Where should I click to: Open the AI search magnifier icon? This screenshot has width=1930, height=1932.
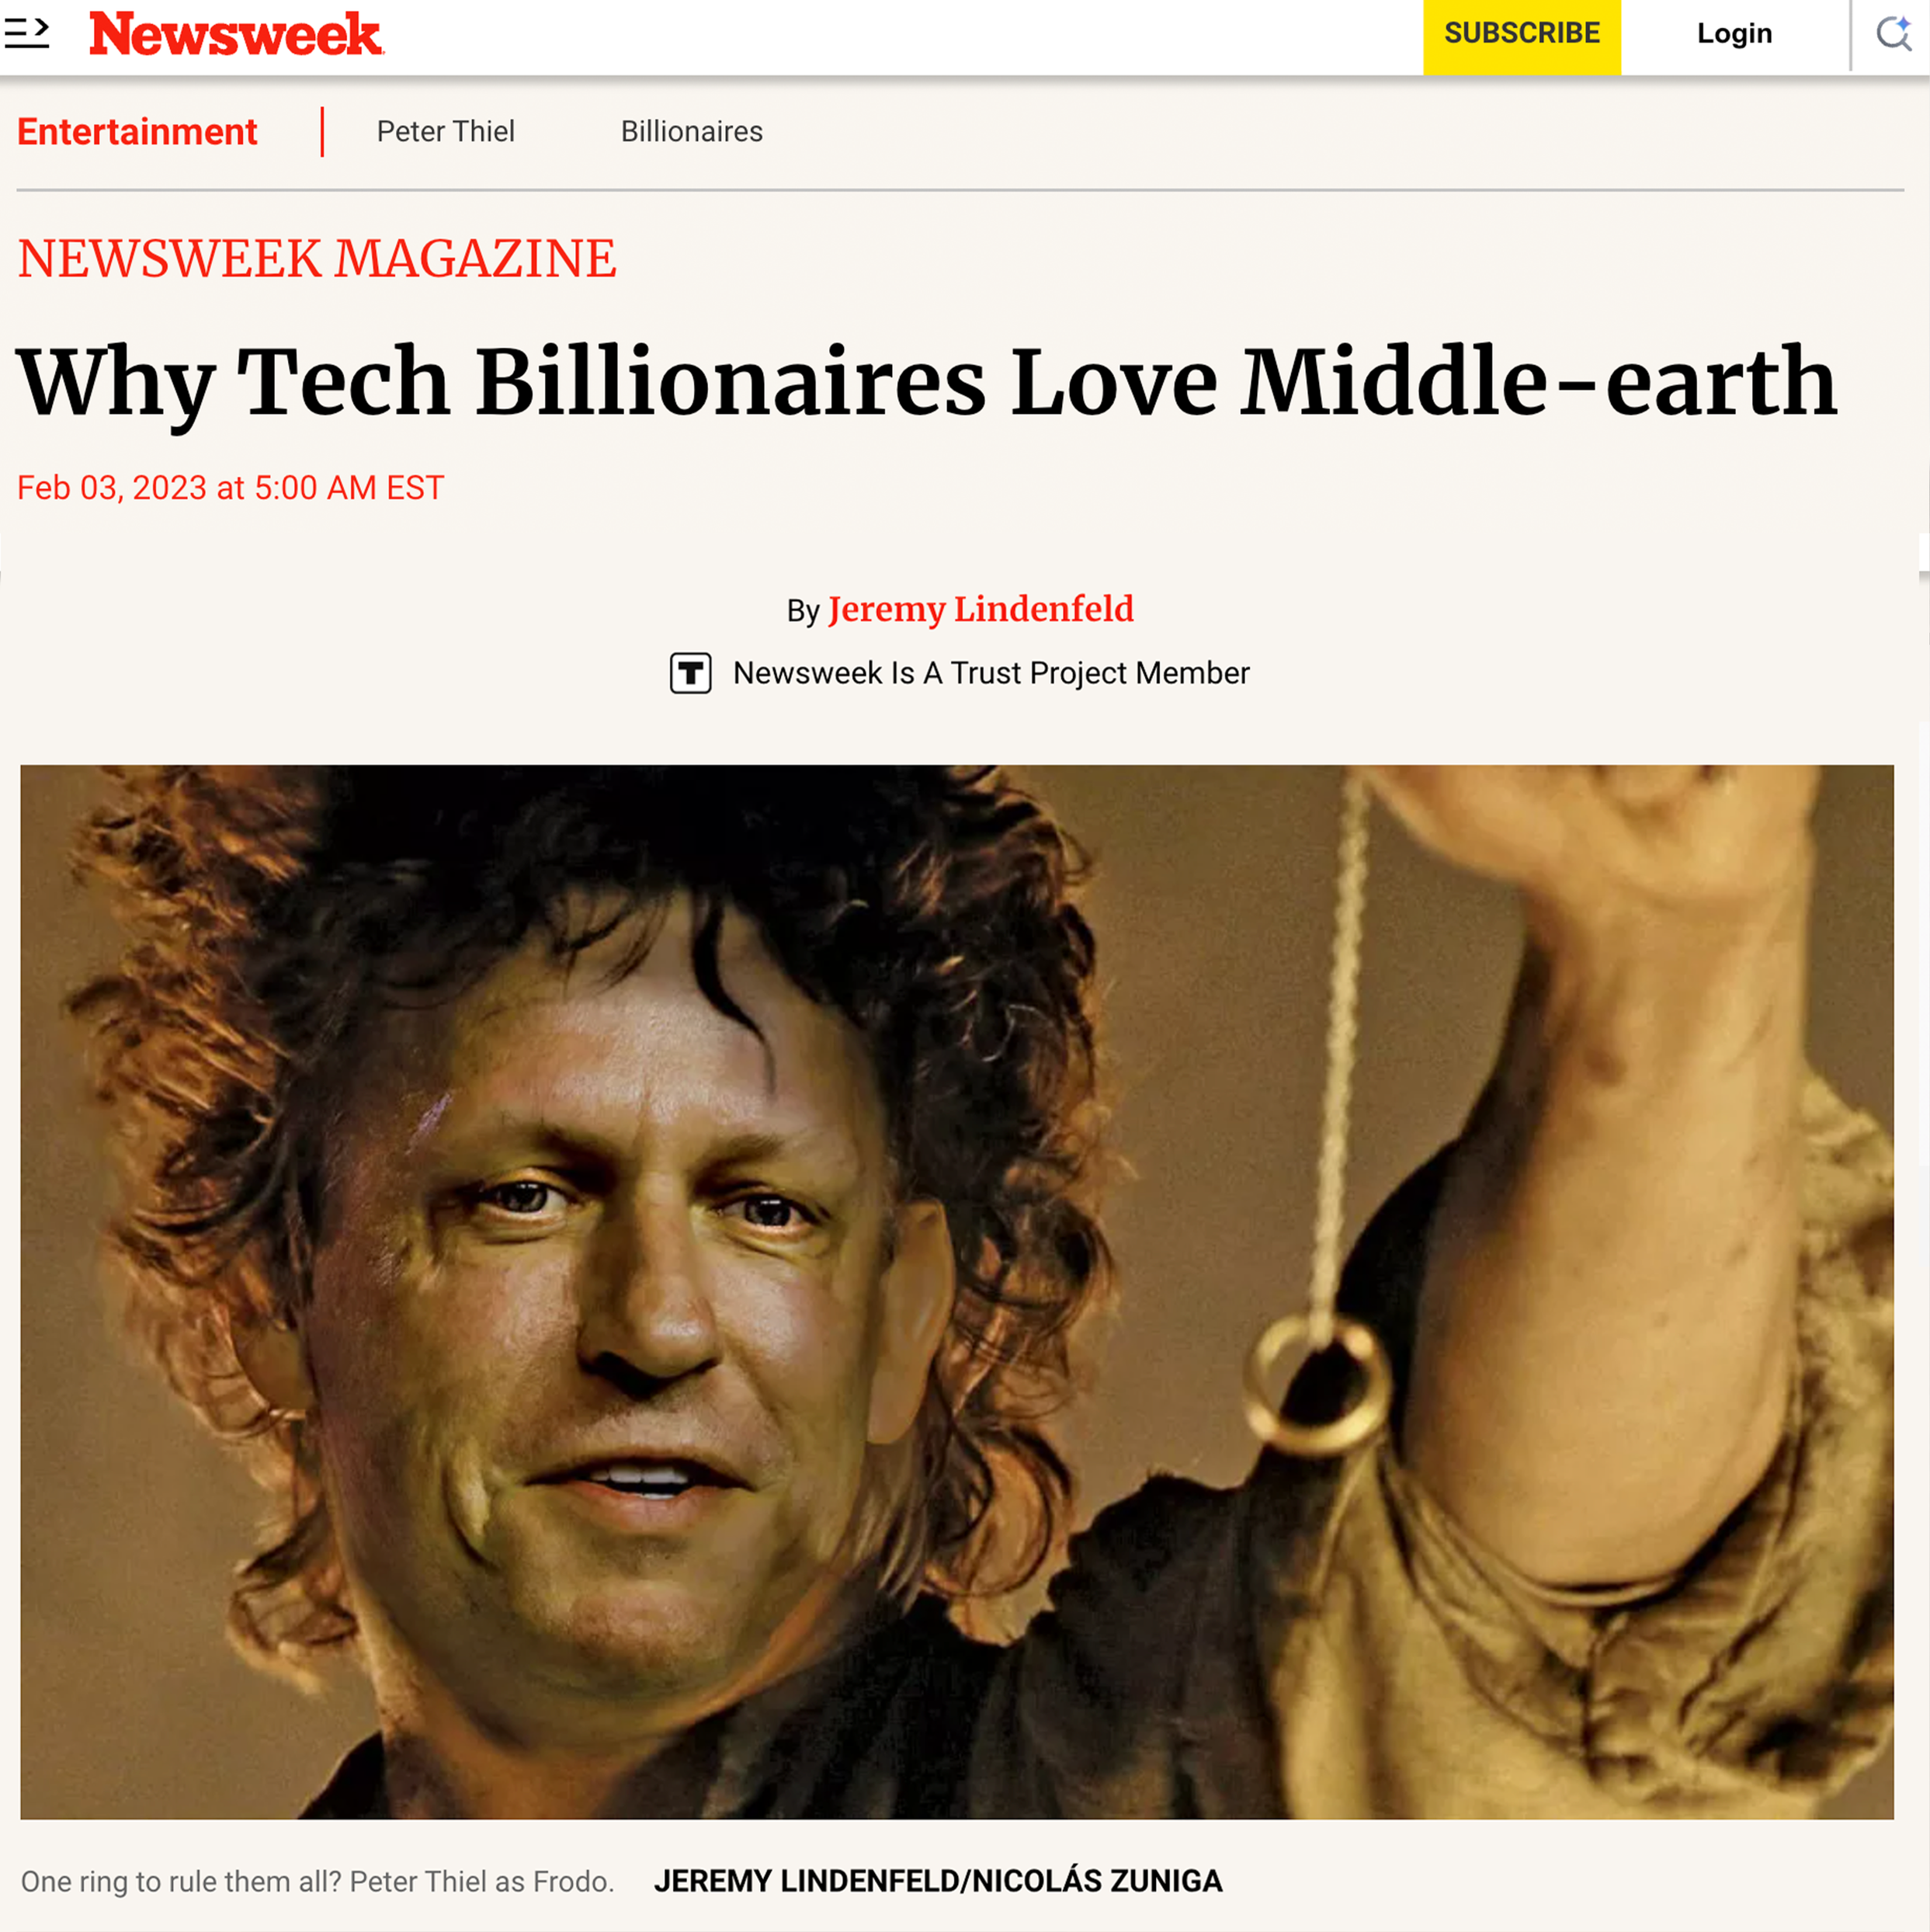[1893, 33]
